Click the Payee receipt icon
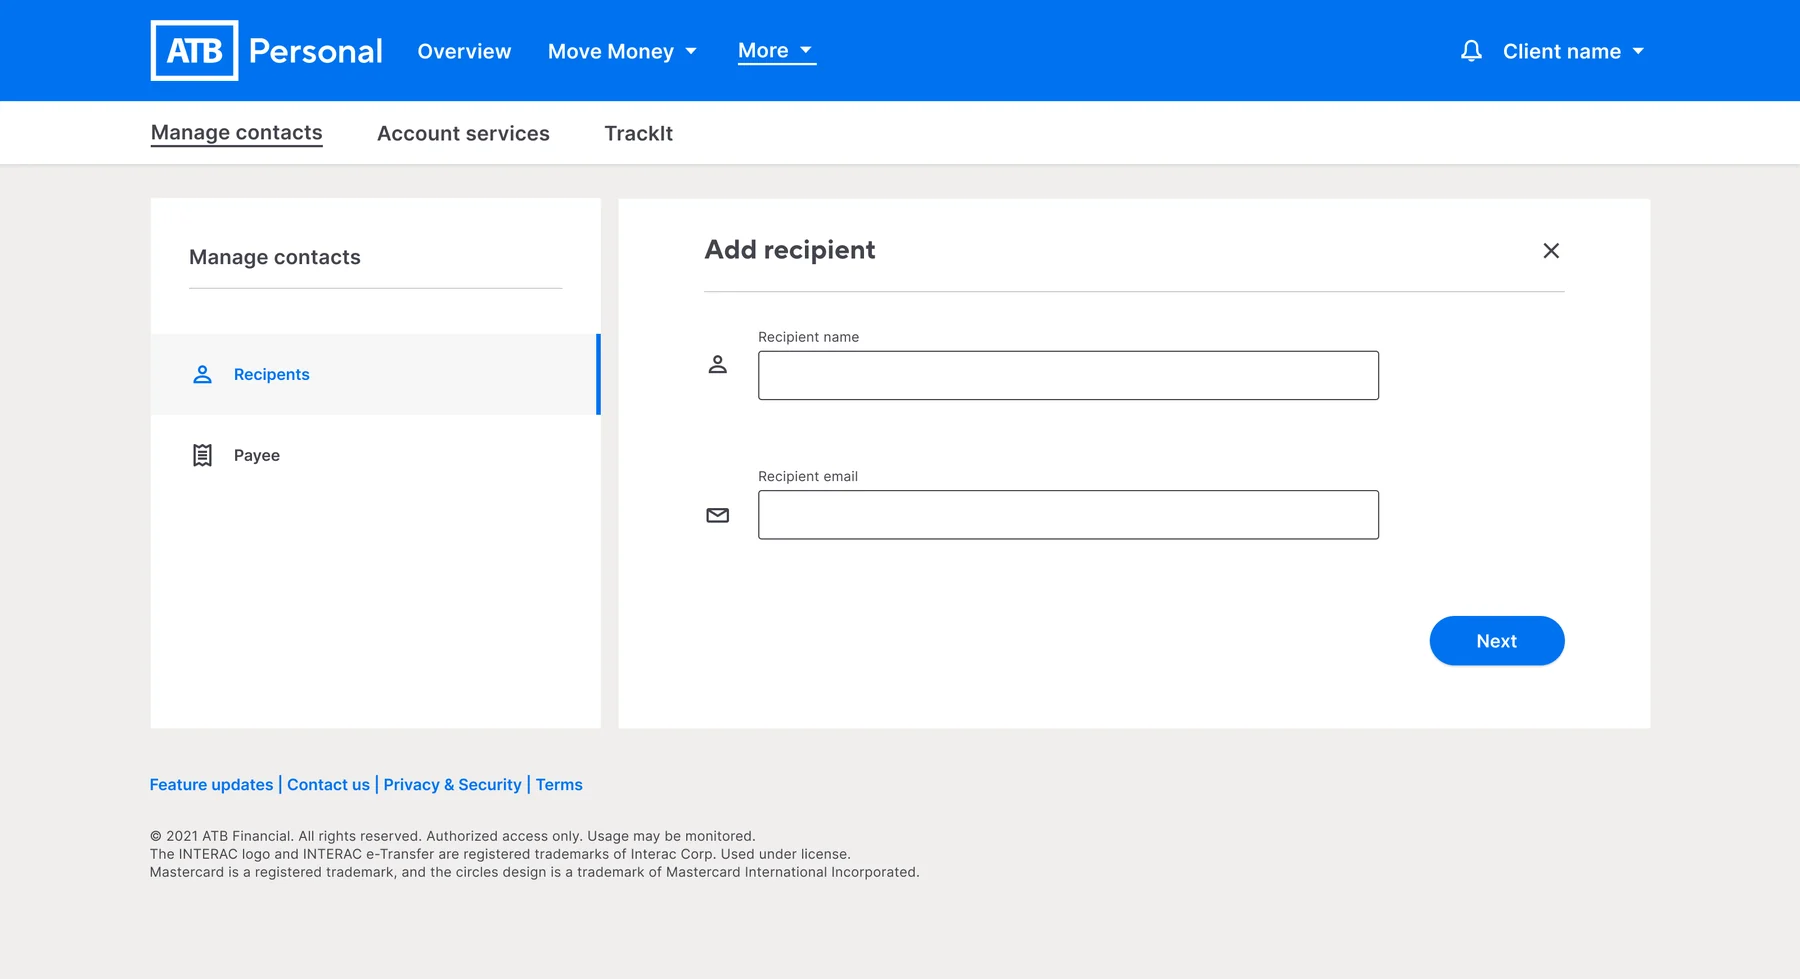Screen dimensions: 1800x979 click(202, 455)
